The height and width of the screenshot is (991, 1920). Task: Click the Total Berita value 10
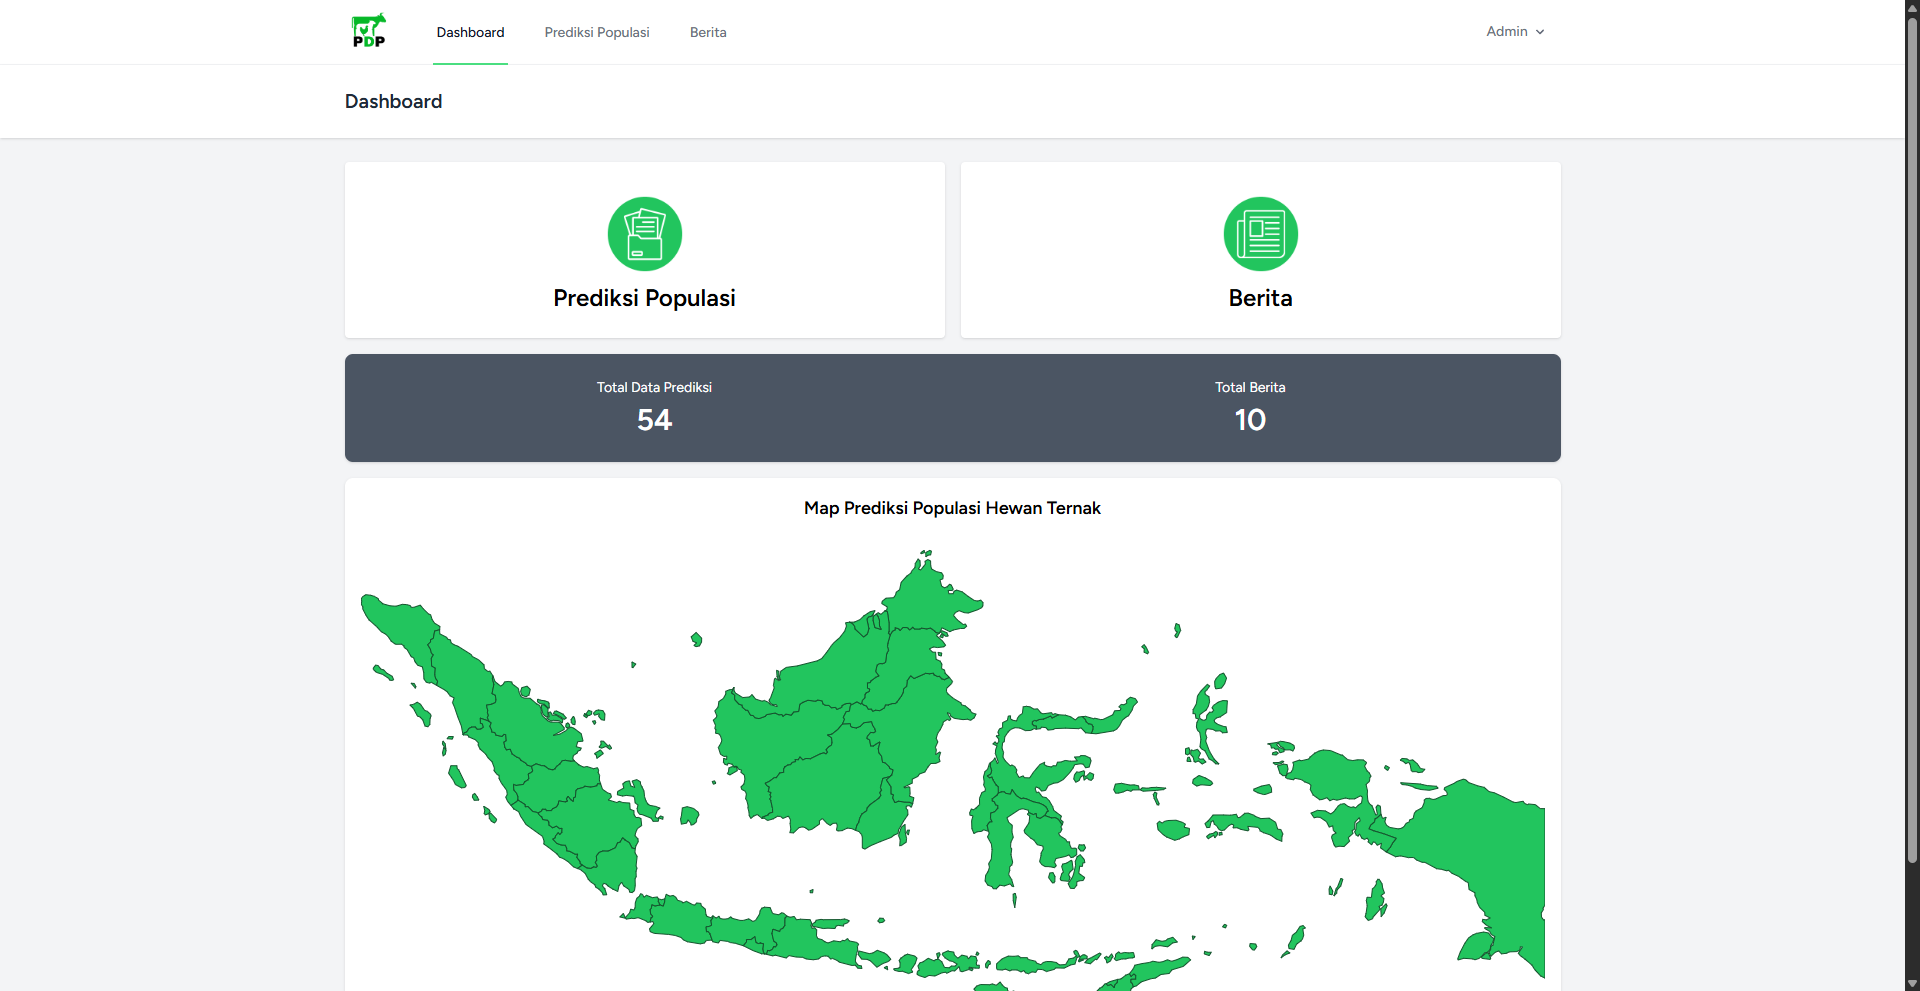click(x=1250, y=420)
